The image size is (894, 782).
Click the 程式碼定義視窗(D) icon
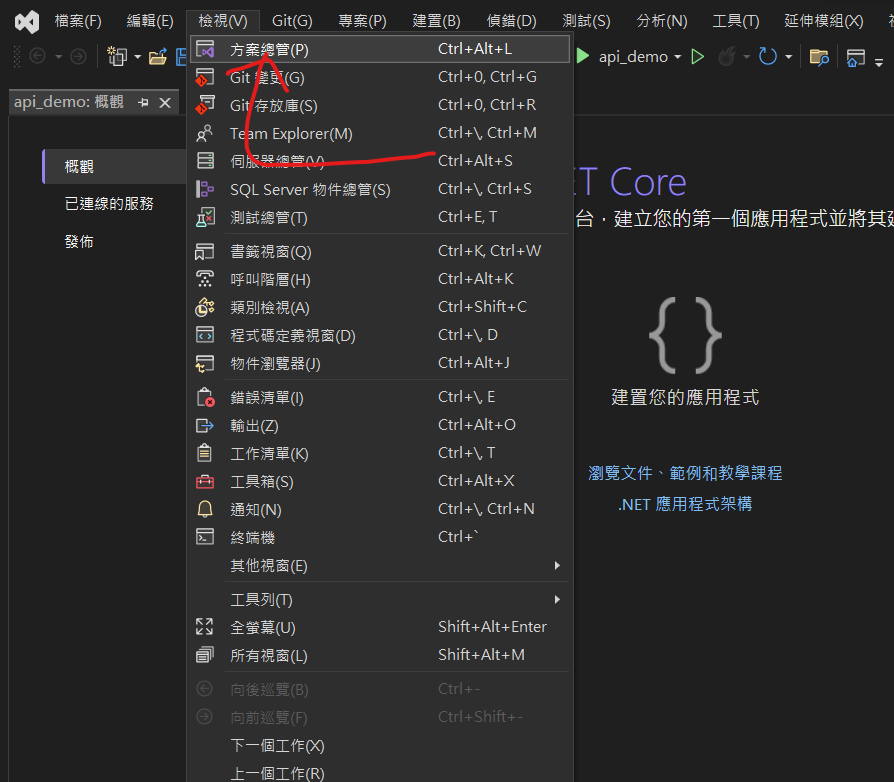pos(205,335)
